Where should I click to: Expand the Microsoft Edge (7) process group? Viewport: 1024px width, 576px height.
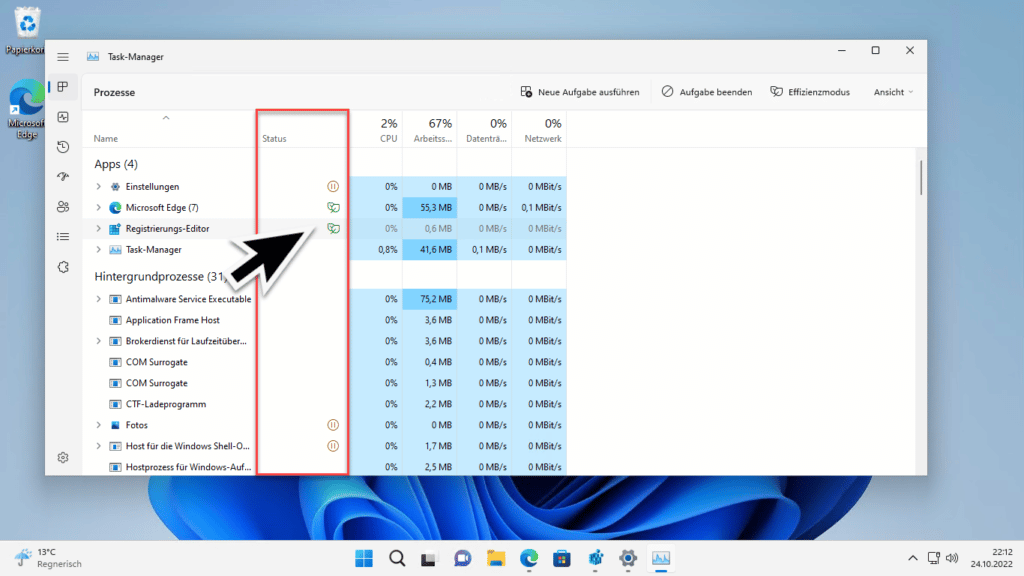[99, 208]
